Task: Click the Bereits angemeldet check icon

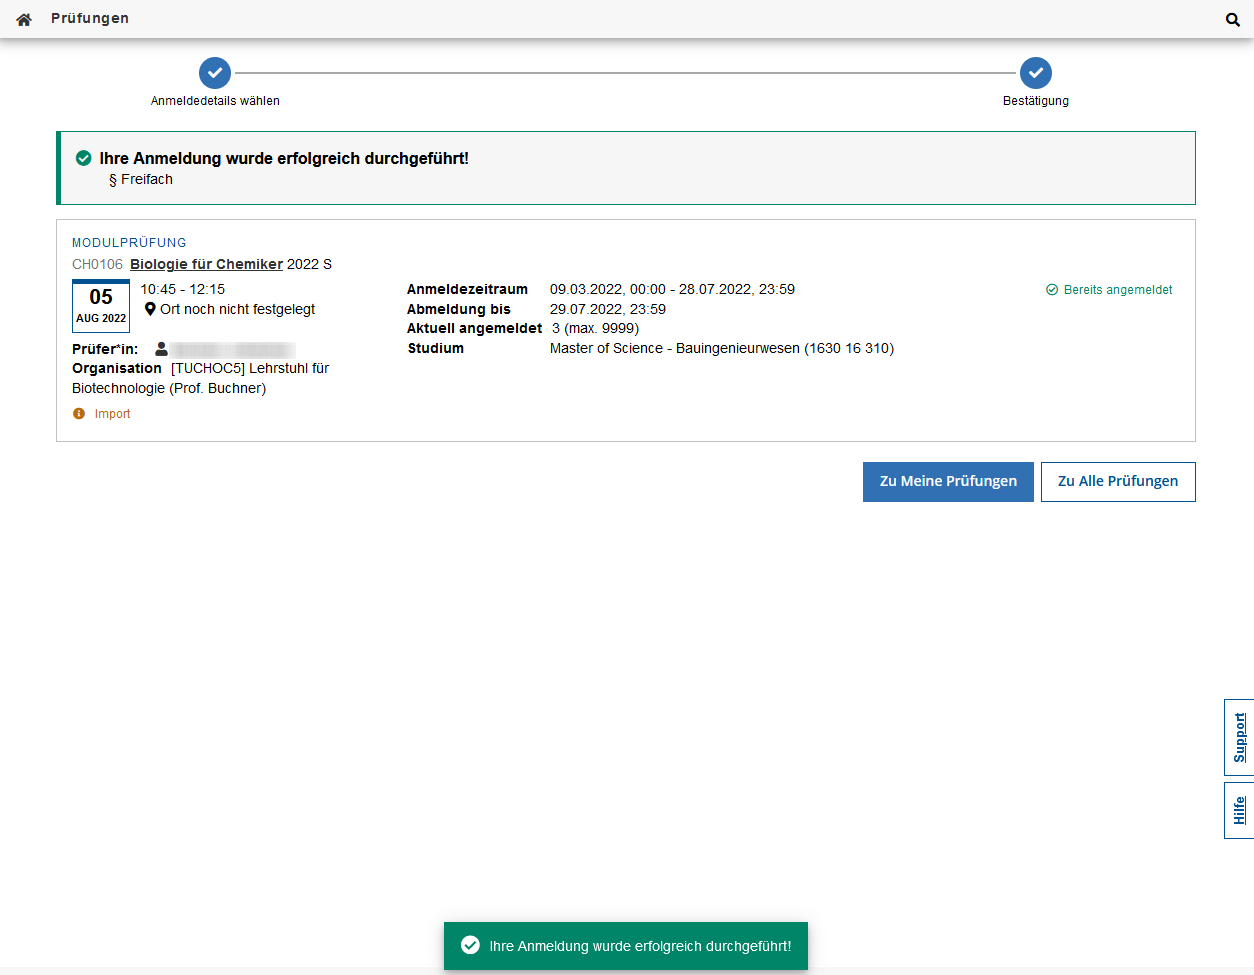Action: click(x=1052, y=290)
